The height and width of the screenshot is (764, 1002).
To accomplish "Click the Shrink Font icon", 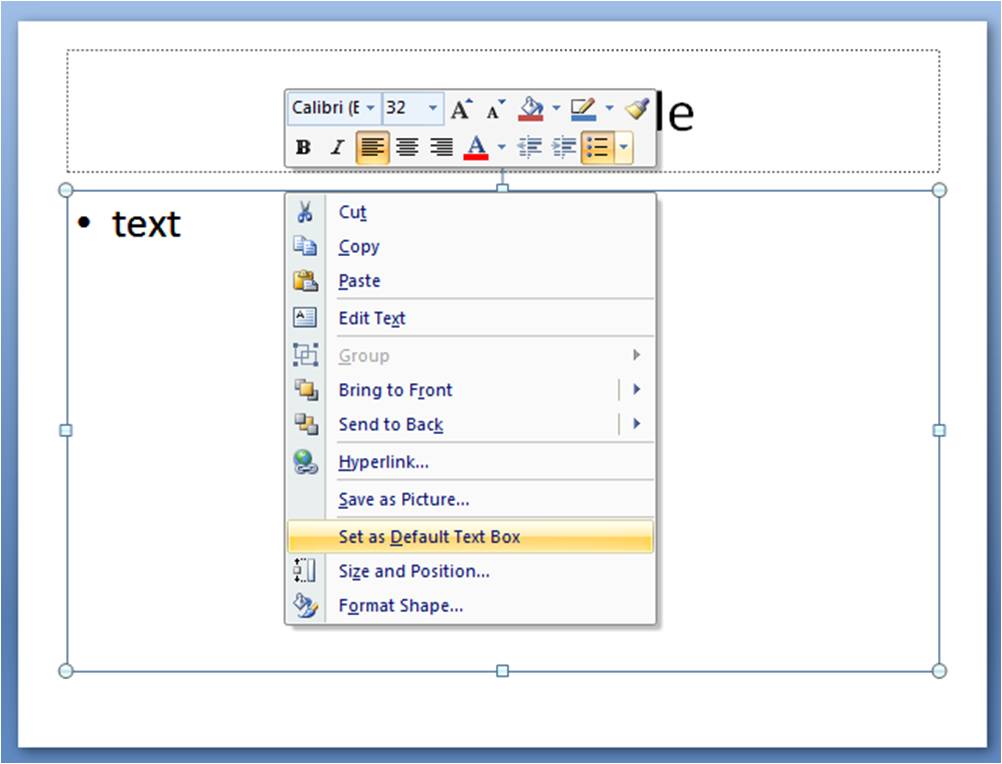I will pos(493,107).
